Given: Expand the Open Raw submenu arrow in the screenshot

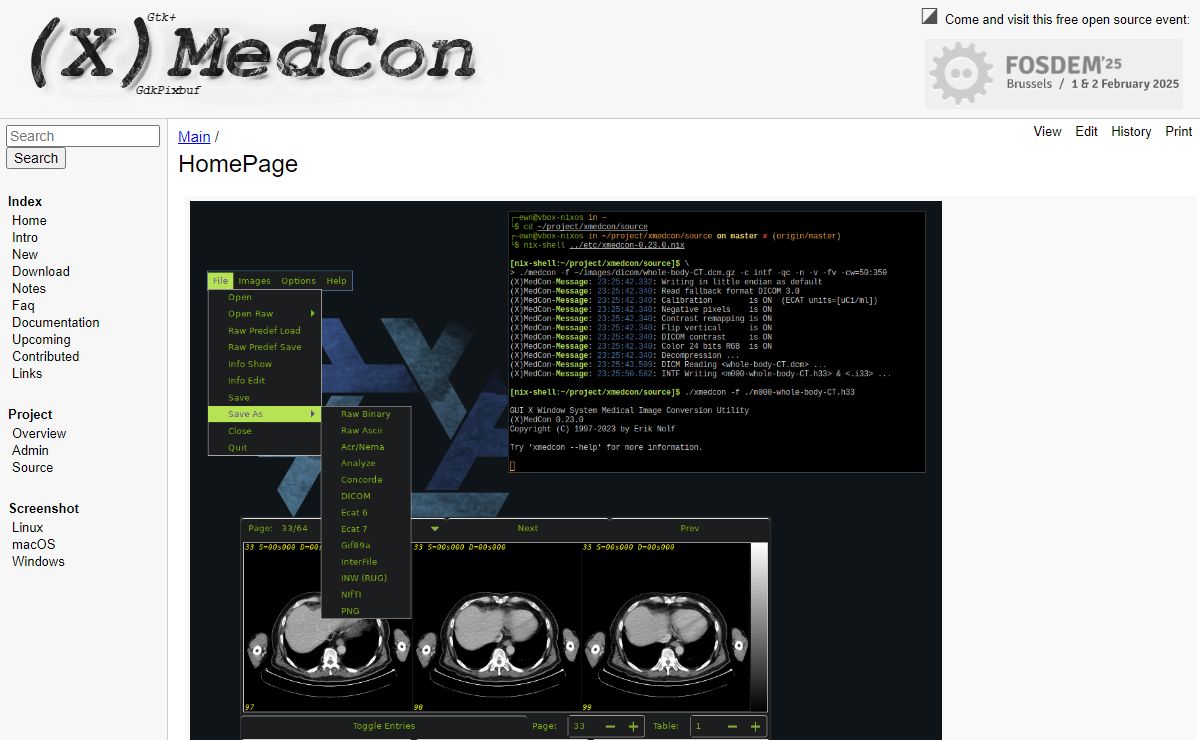Looking at the screenshot, I should pos(312,314).
